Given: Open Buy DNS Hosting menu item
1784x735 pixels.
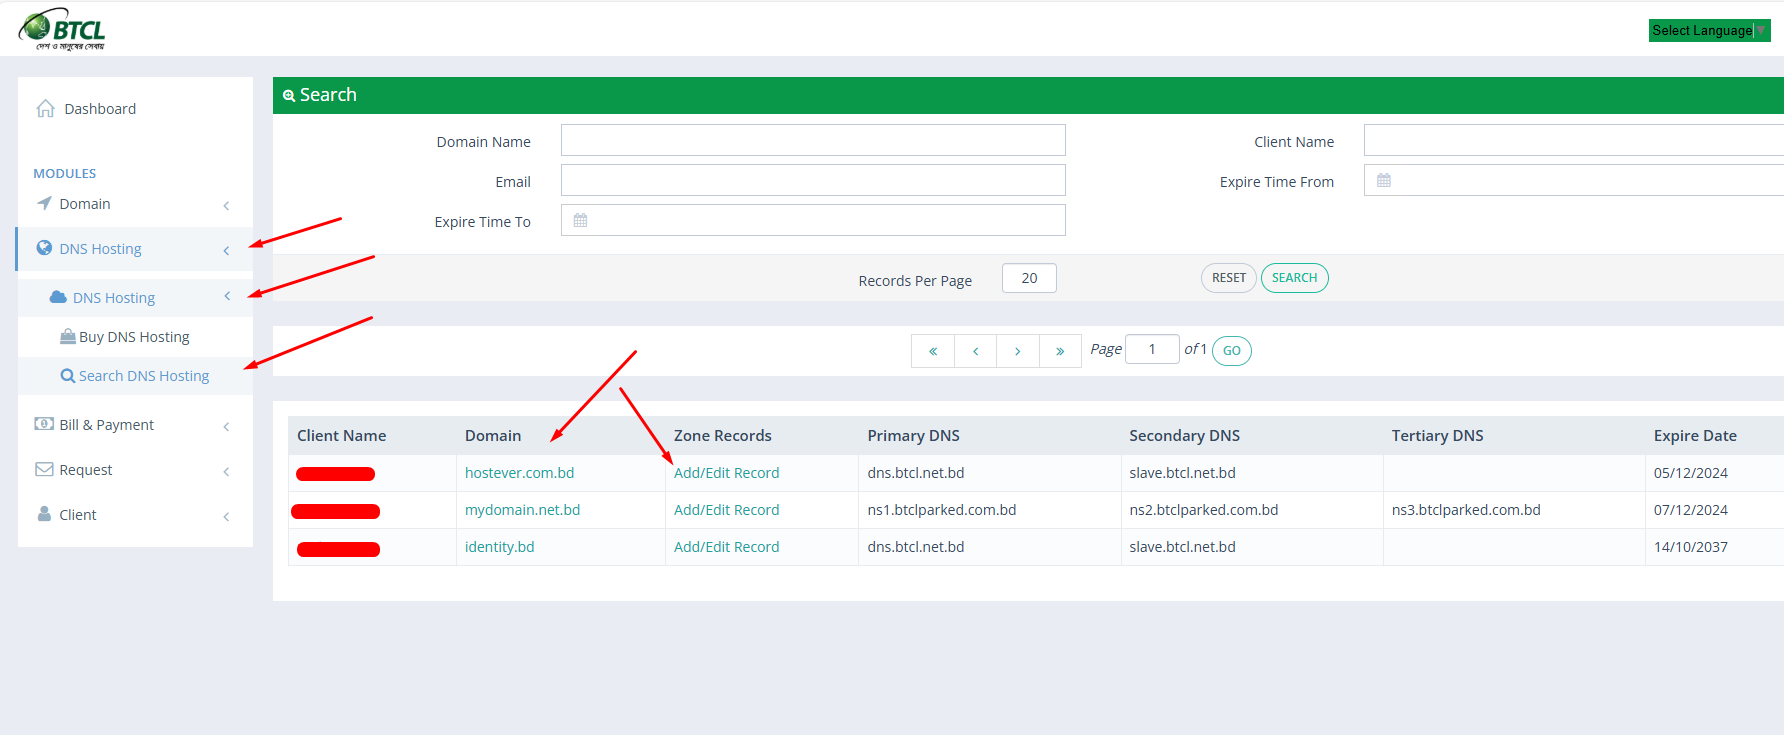Looking at the screenshot, I should (134, 337).
